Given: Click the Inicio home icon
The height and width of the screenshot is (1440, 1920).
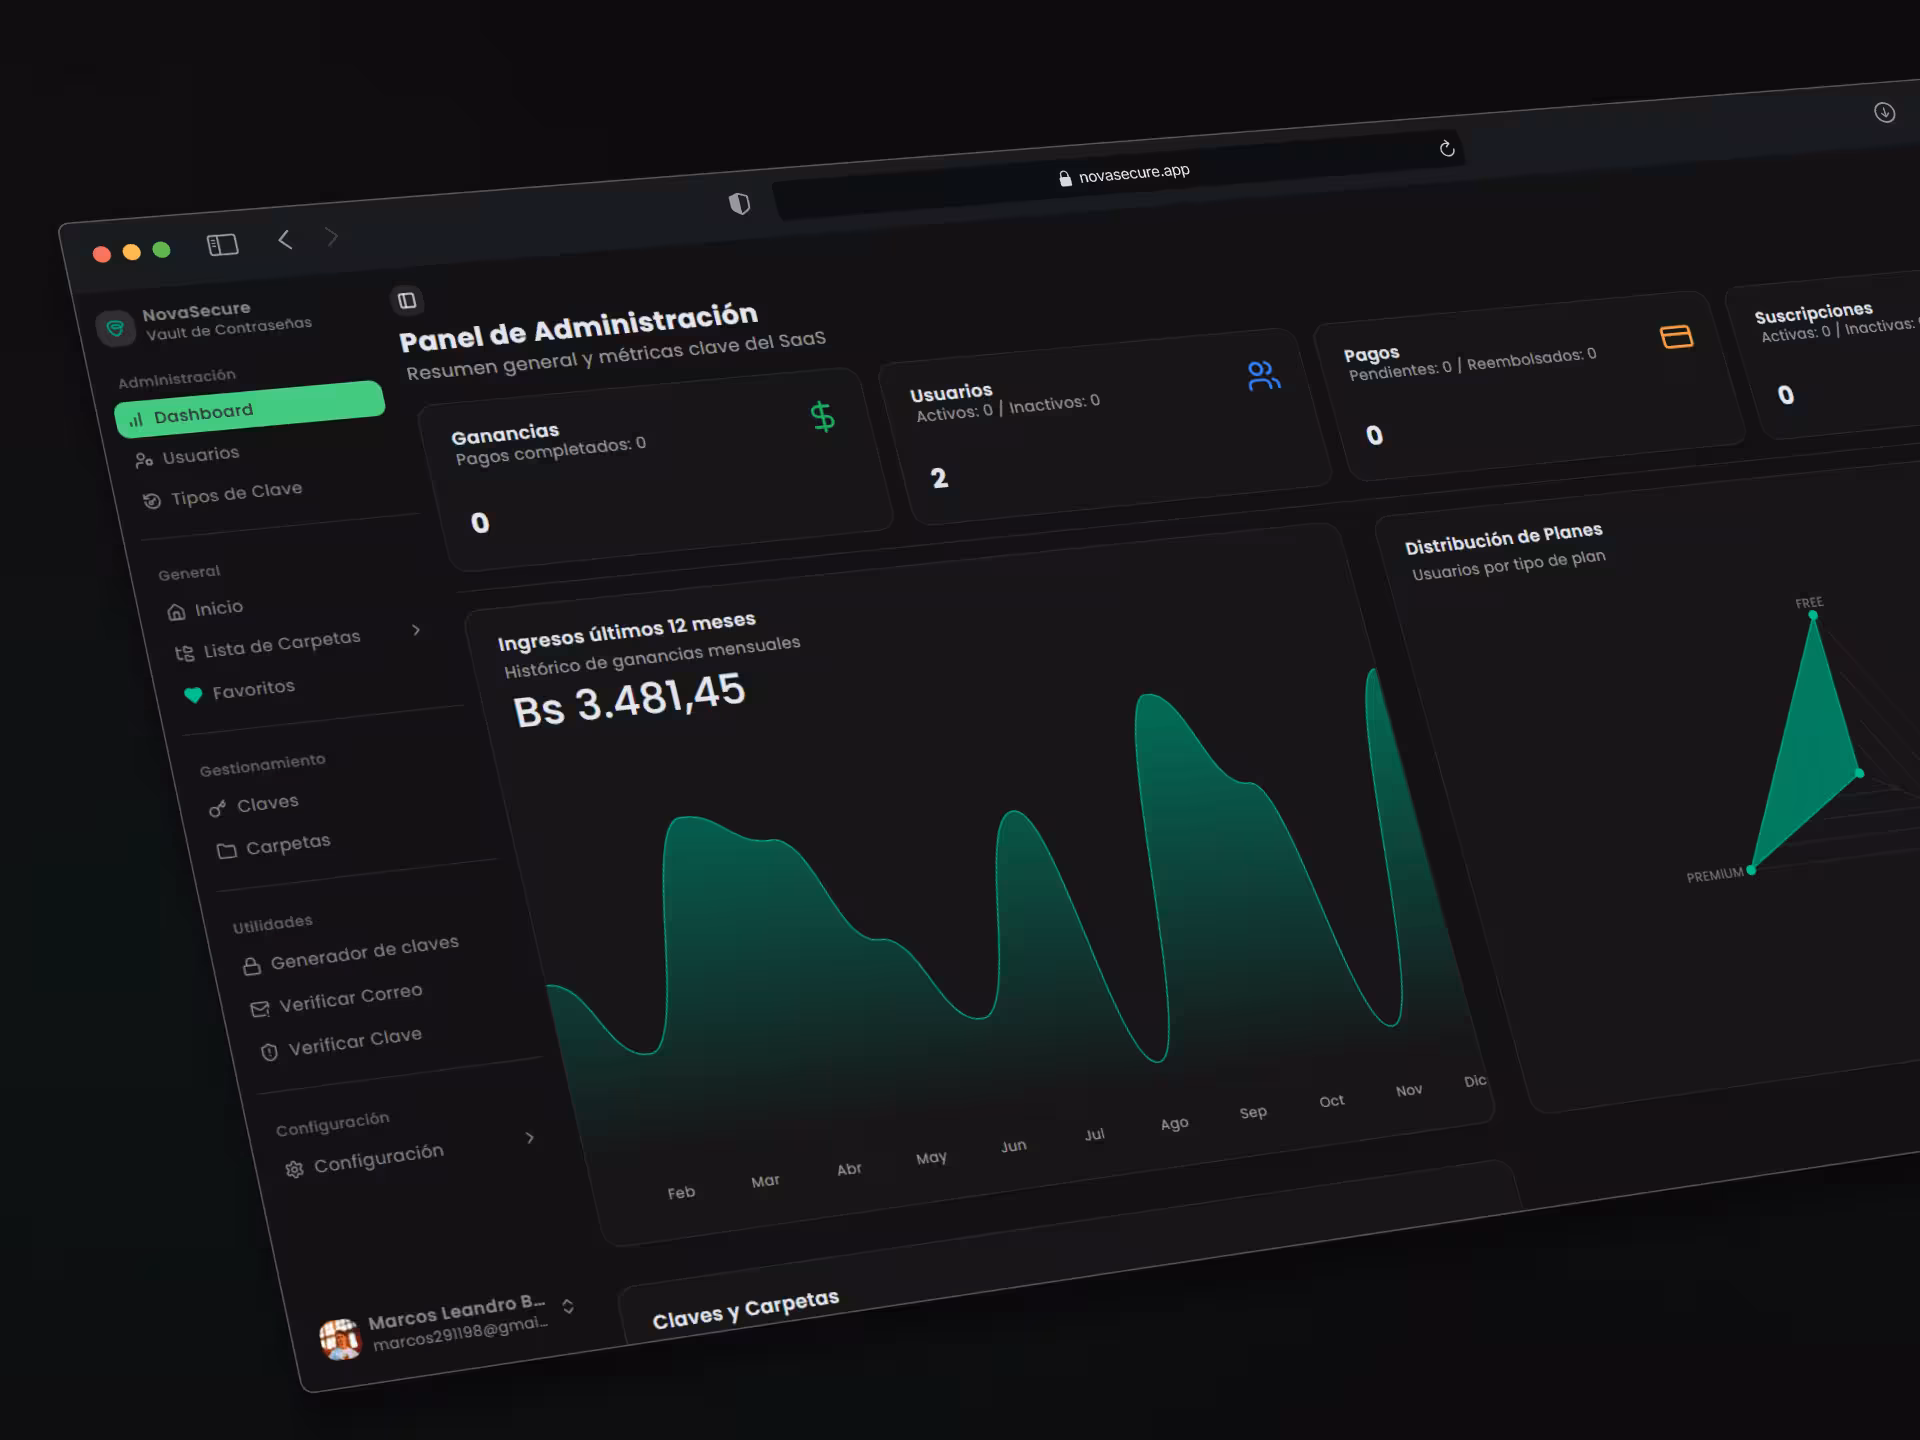Looking at the screenshot, I should coord(176,612).
